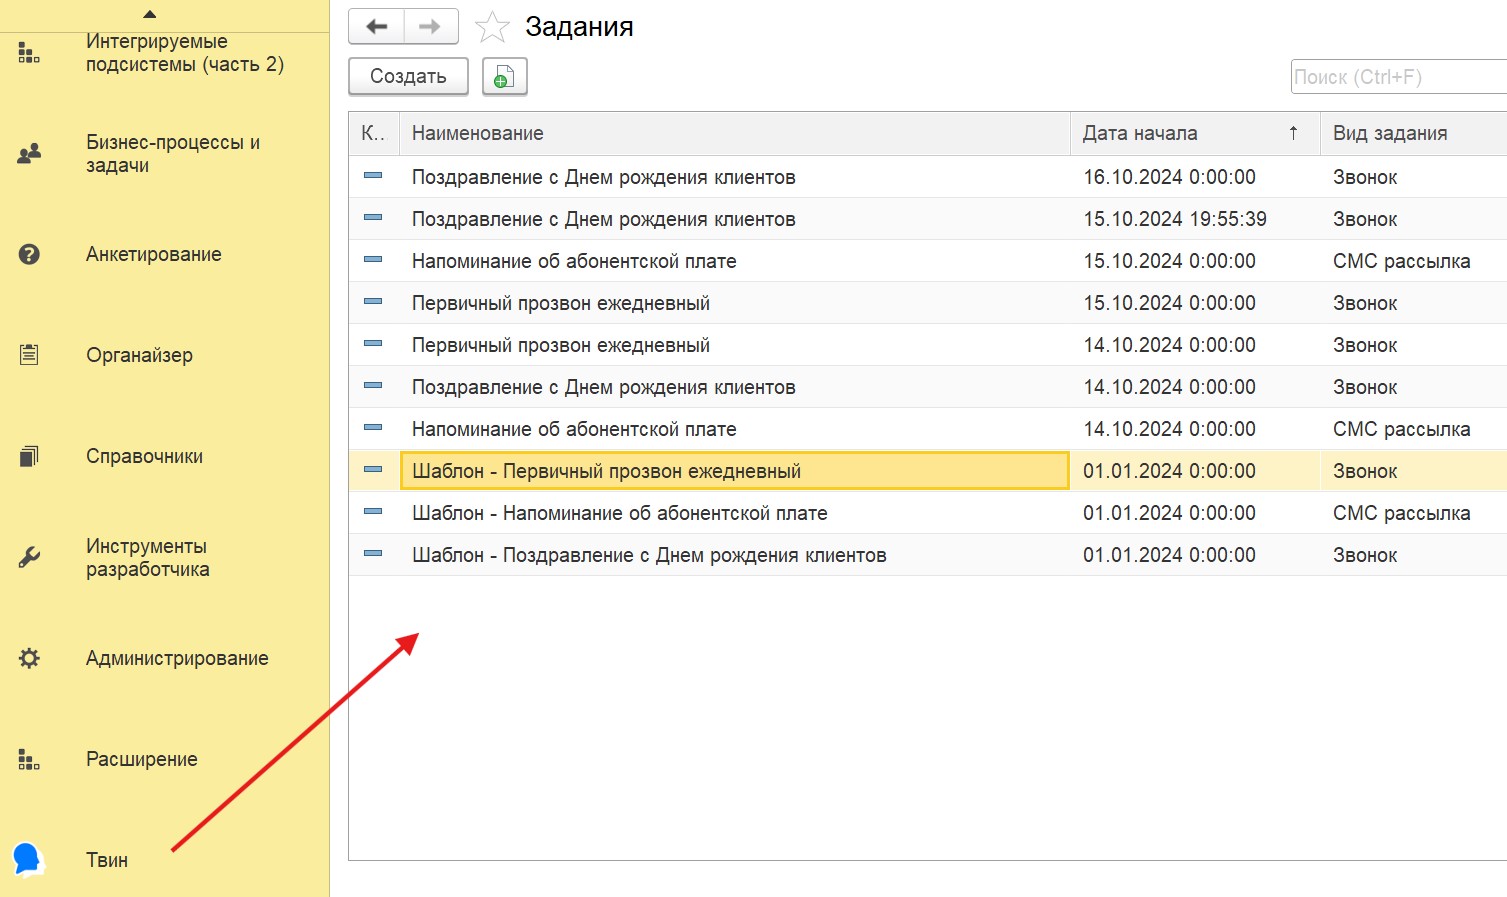Viewport: 1507px width, 897px height.
Task: Sort by the Вид задания column header
Action: coord(1414,133)
